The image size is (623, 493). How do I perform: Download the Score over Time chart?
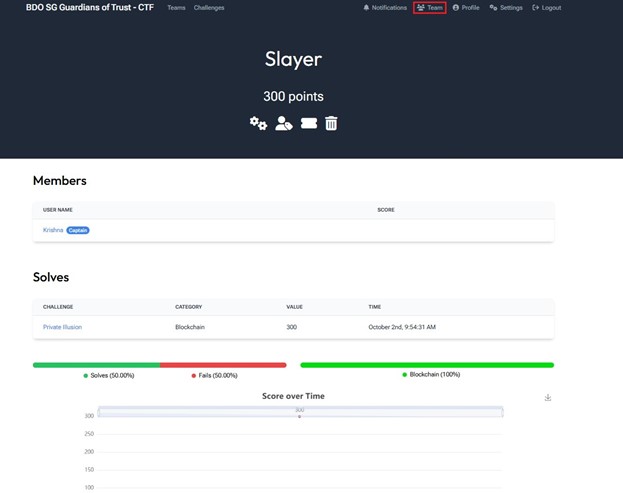548,397
